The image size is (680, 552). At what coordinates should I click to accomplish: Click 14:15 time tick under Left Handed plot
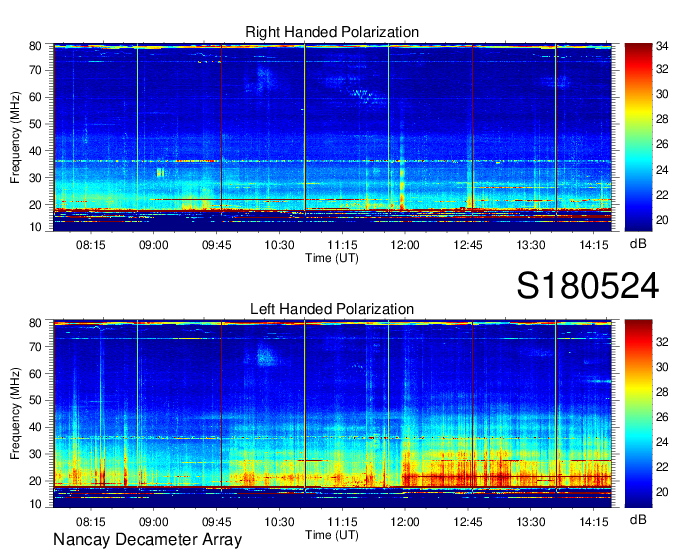tap(594, 522)
